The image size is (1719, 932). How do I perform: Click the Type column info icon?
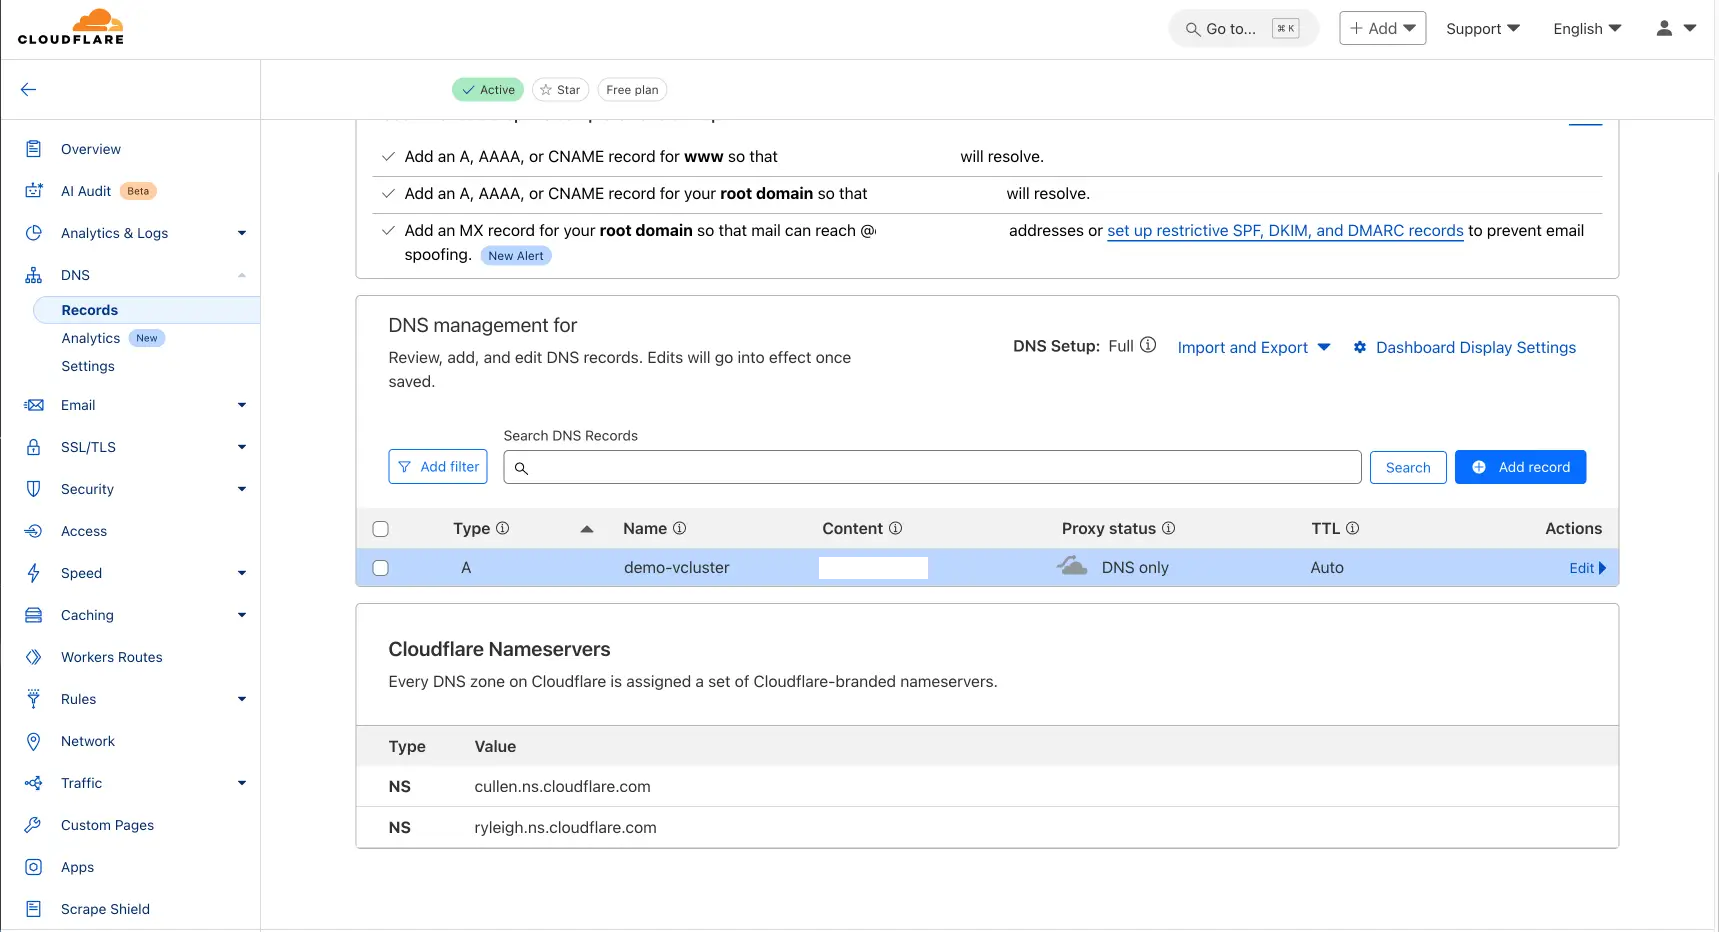(x=503, y=528)
